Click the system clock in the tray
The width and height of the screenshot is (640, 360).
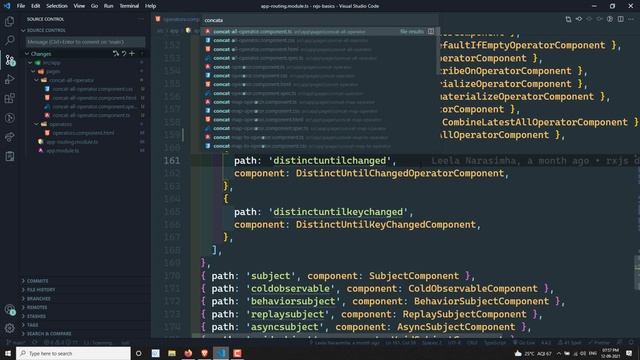(x=610, y=353)
